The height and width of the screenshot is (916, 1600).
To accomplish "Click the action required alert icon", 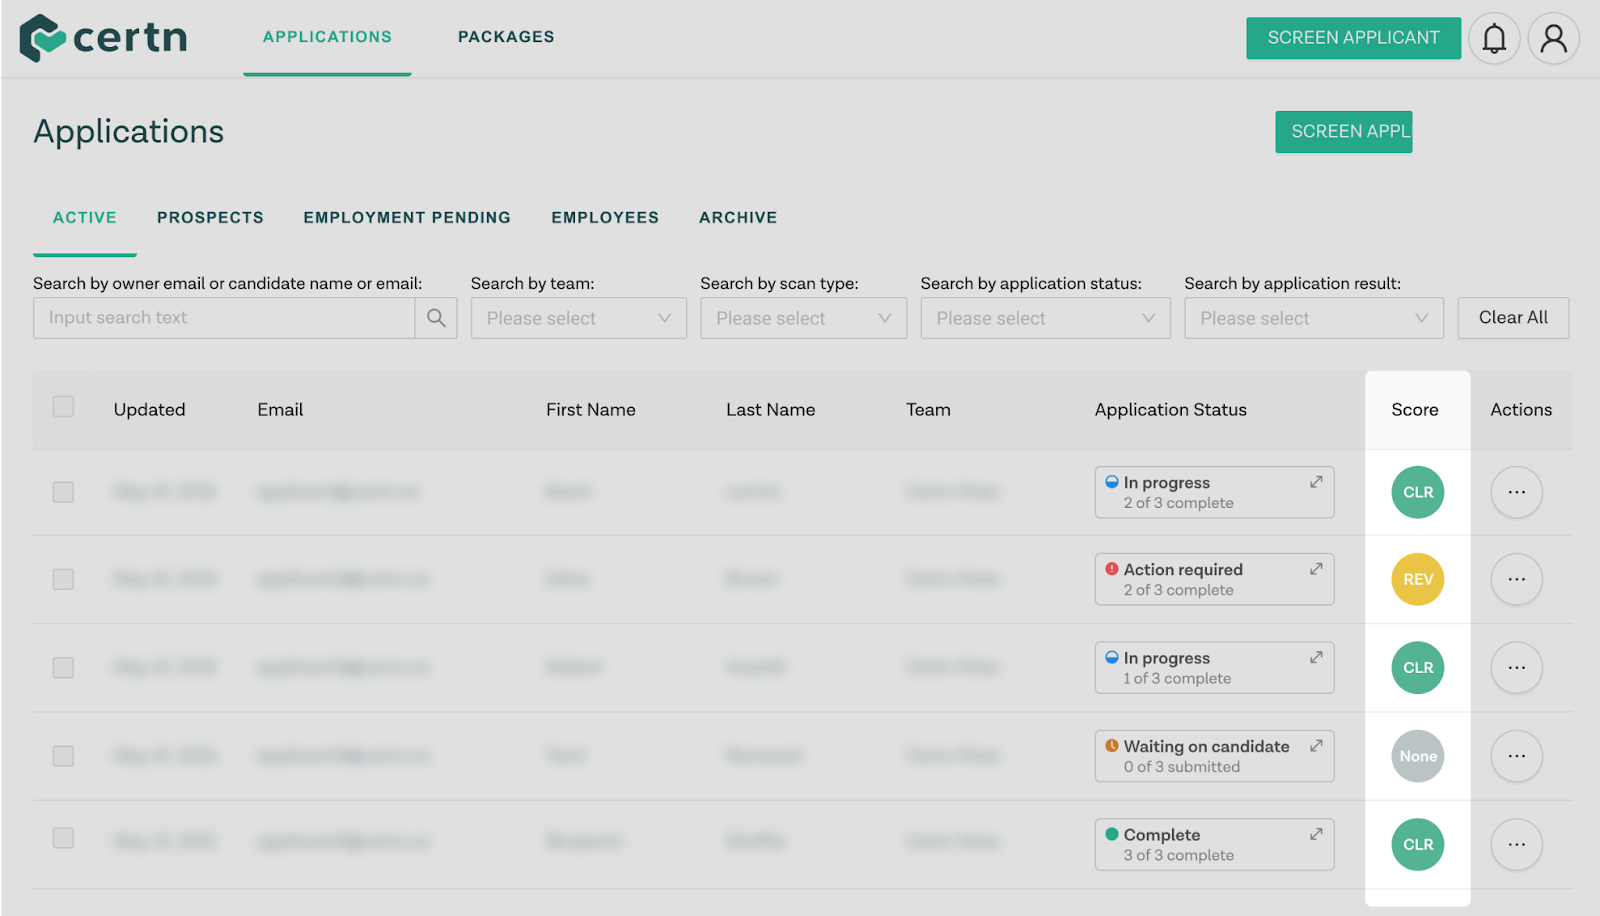I will (1112, 568).
